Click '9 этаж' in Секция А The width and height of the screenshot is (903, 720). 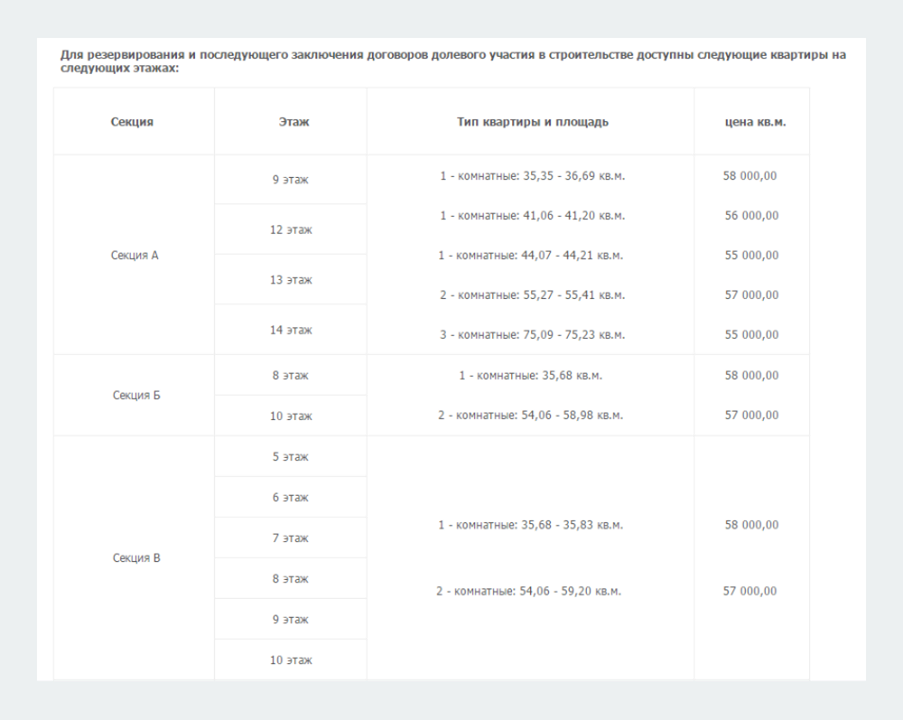(x=290, y=180)
